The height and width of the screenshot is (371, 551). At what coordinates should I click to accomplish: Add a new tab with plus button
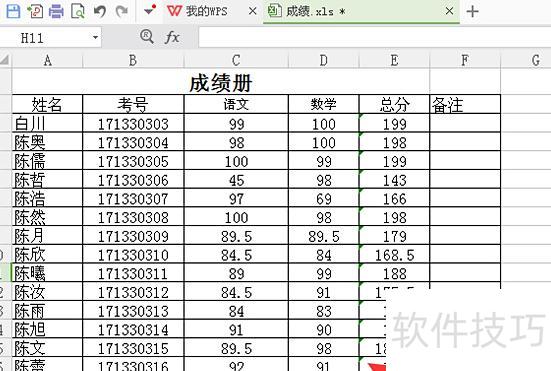[473, 12]
